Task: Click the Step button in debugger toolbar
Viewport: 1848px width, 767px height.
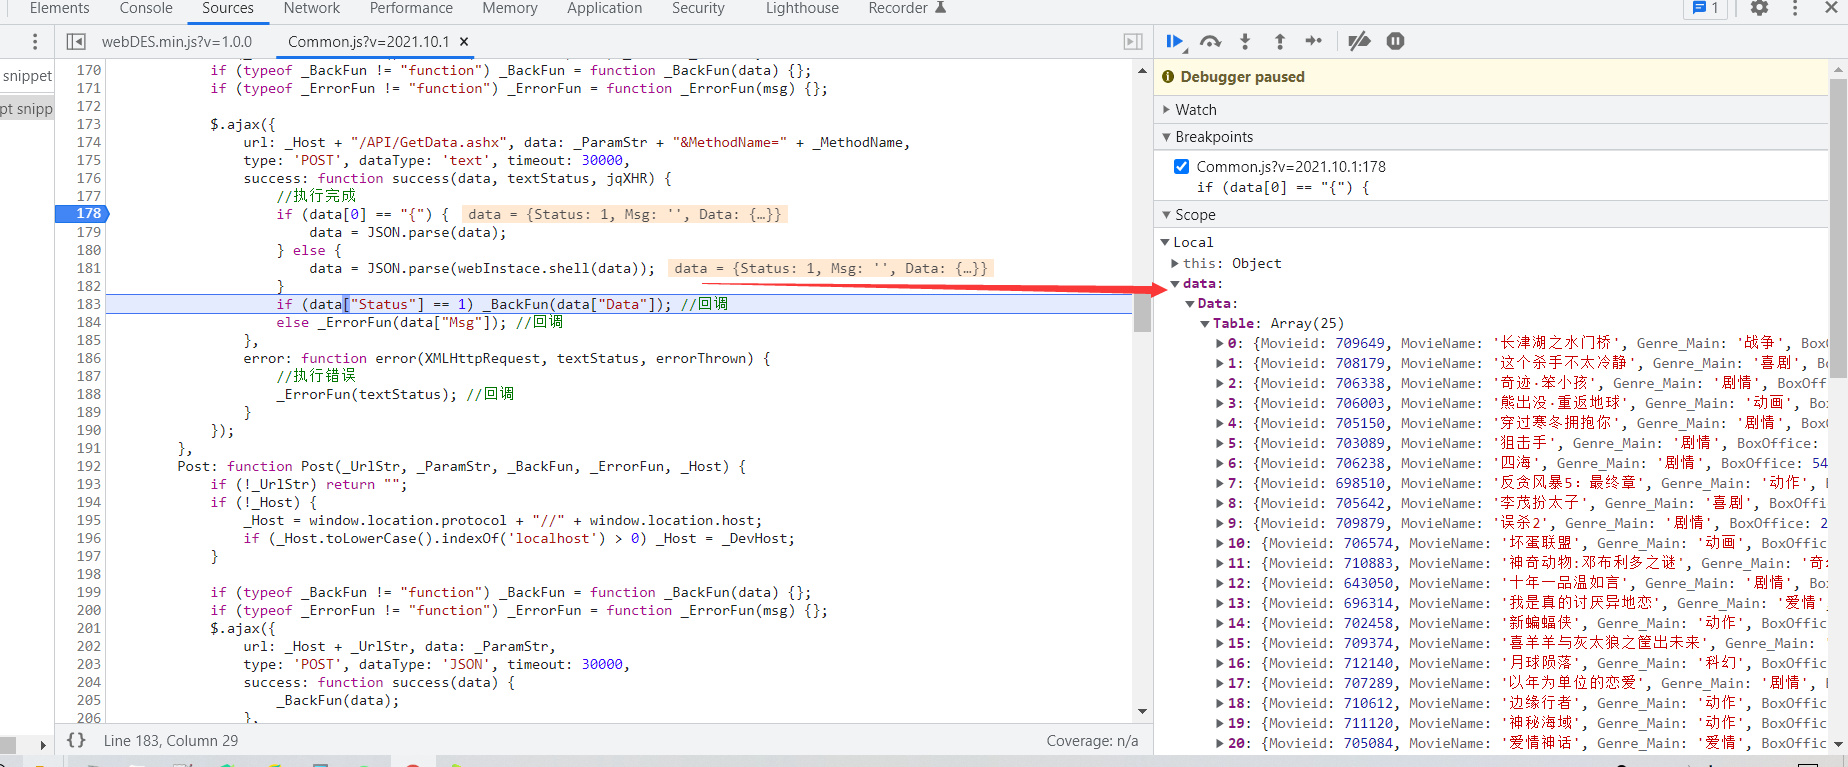Action: (1314, 41)
